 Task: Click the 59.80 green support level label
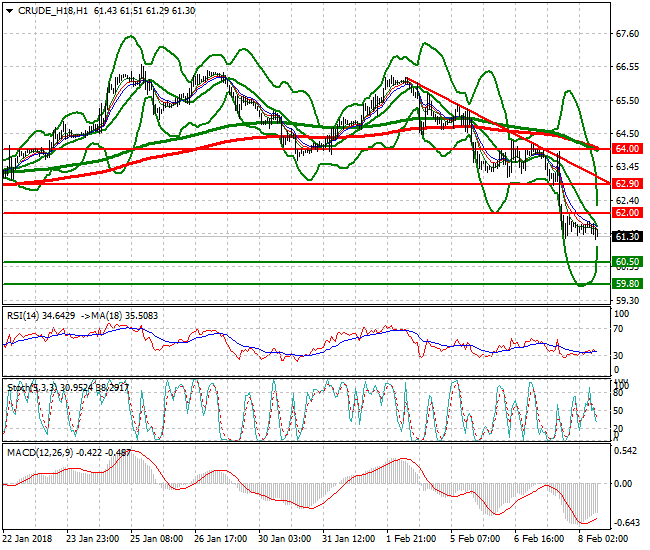627,284
